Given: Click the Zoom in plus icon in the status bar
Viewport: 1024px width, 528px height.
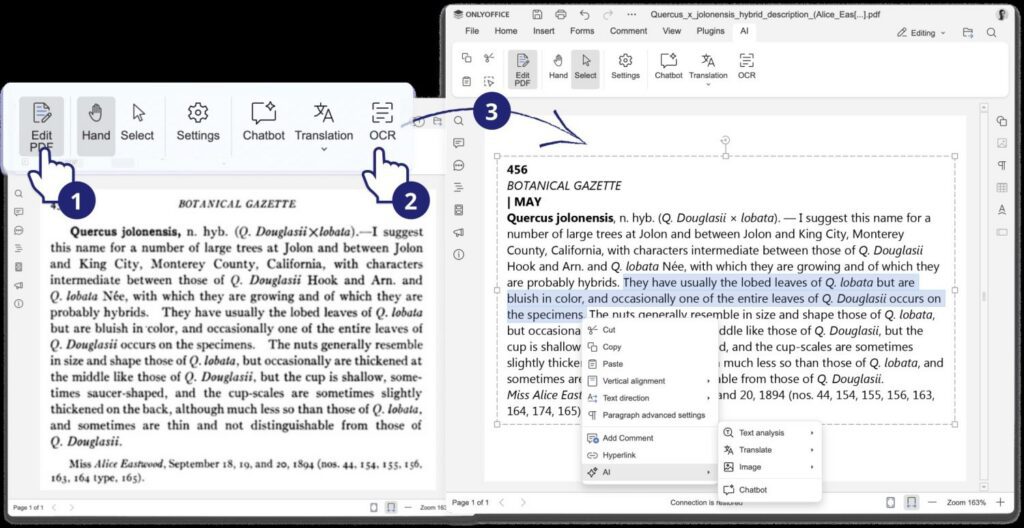Looking at the screenshot, I should [1003, 502].
